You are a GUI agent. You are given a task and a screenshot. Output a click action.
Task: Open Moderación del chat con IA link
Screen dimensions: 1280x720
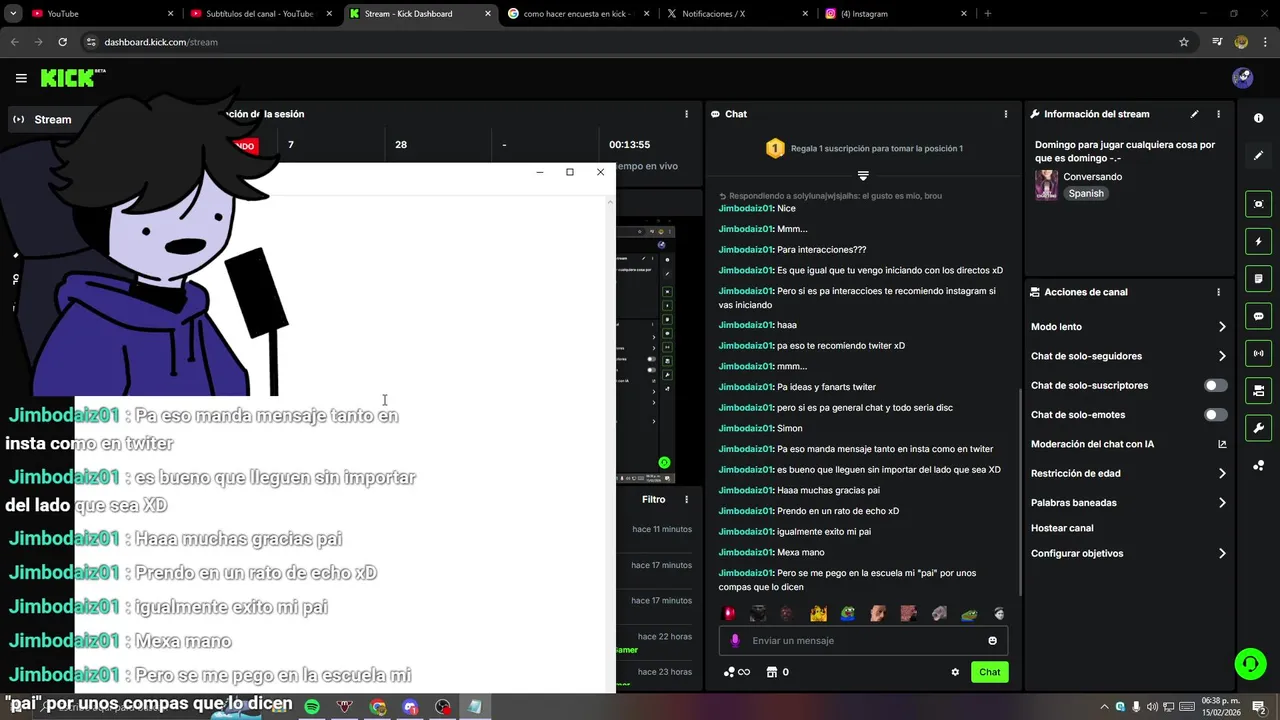pos(1128,444)
